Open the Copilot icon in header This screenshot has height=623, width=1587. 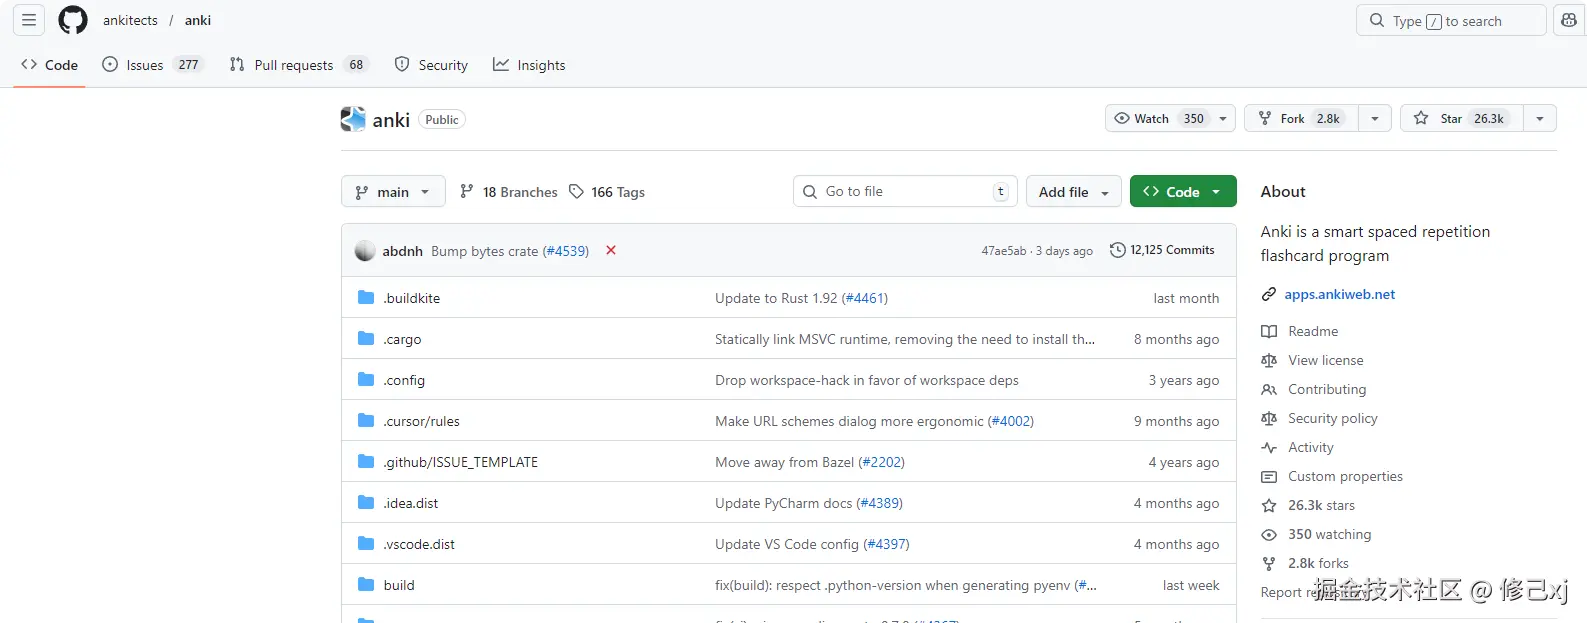point(1568,20)
